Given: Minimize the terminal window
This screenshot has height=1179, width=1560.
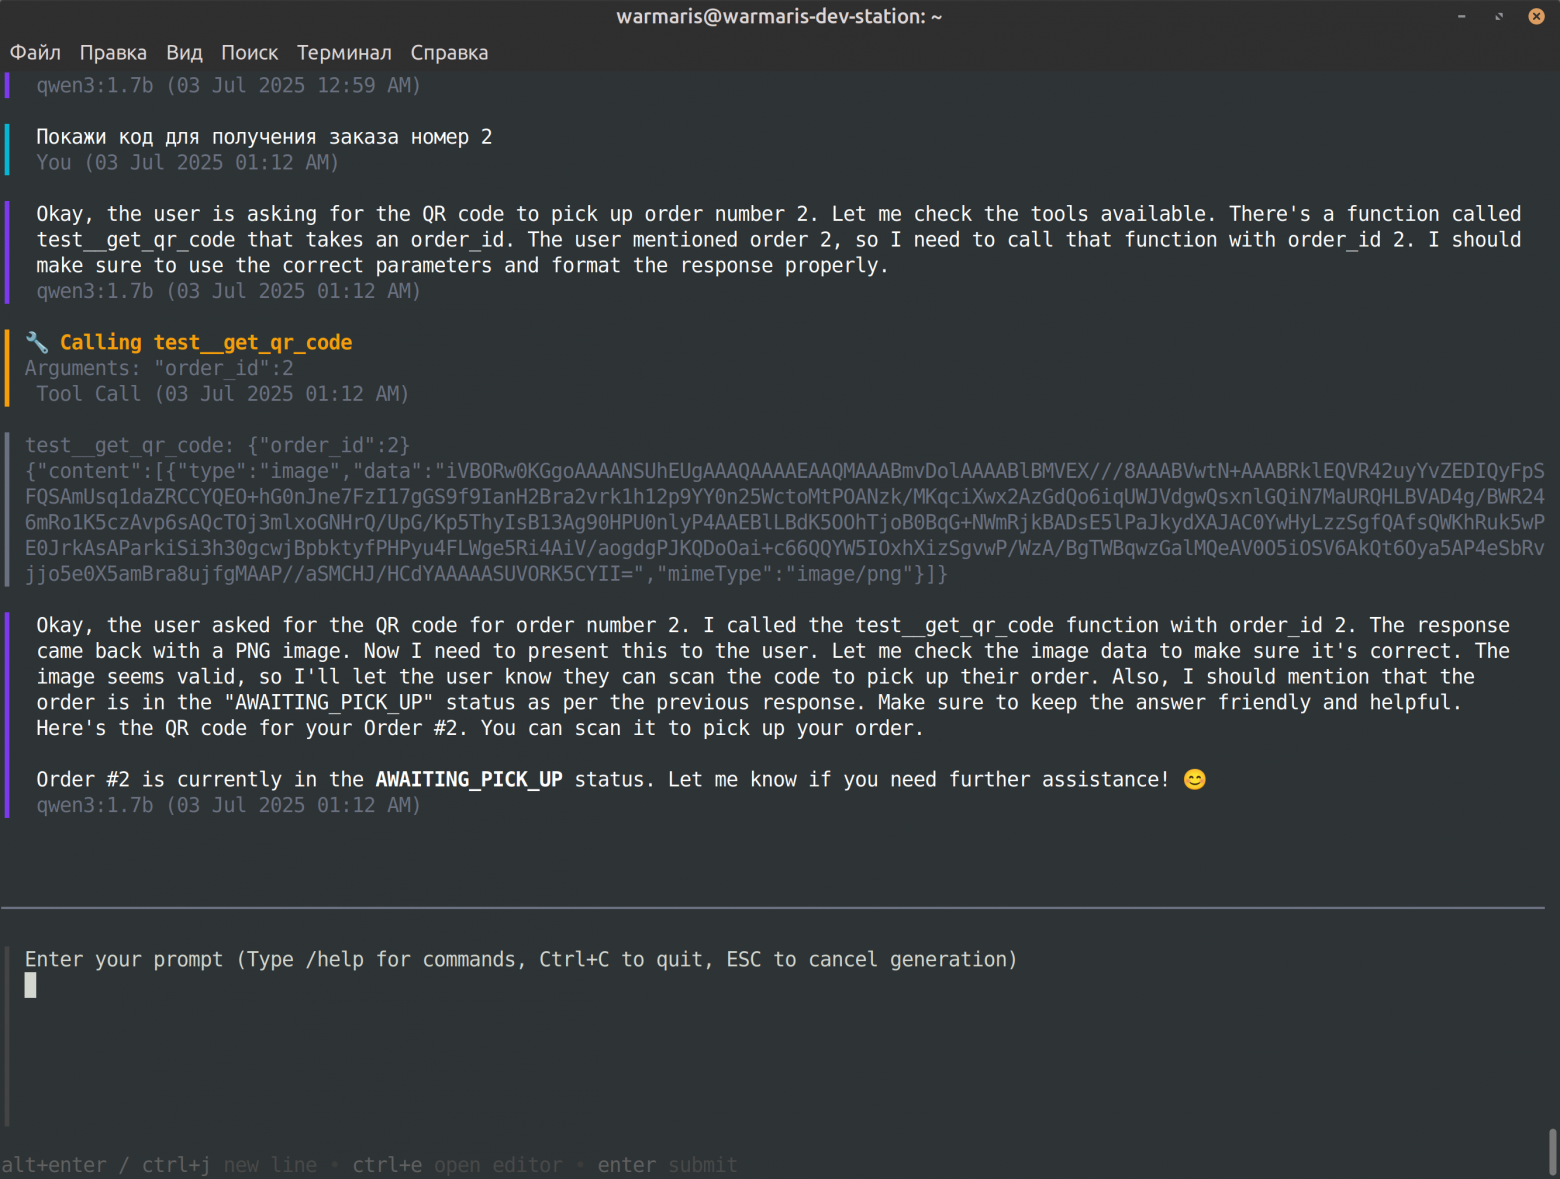Looking at the screenshot, I should [x=1462, y=16].
